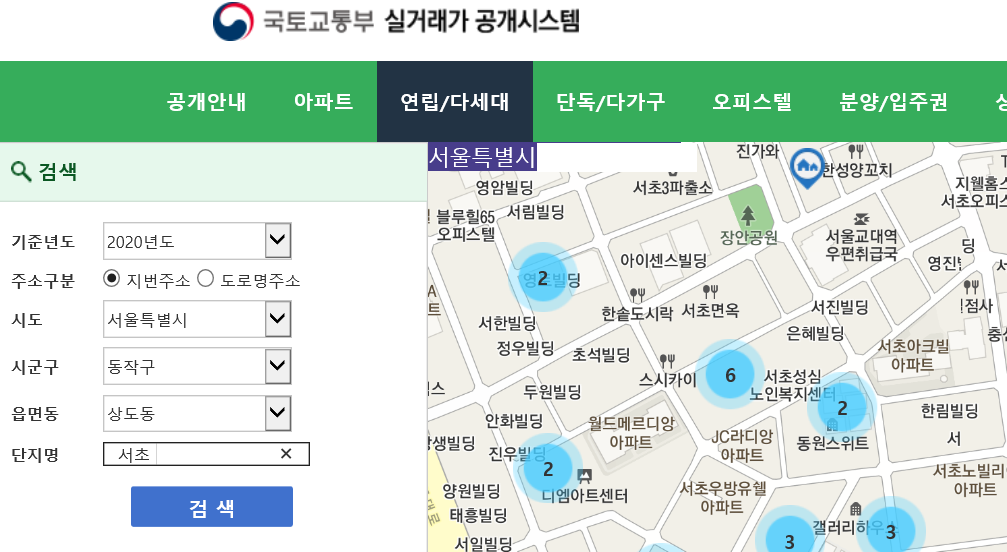Click the post office icon above 서울교대역 우편취급국
The width and height of the screenshot is (1007, 552).
[861, 220]
